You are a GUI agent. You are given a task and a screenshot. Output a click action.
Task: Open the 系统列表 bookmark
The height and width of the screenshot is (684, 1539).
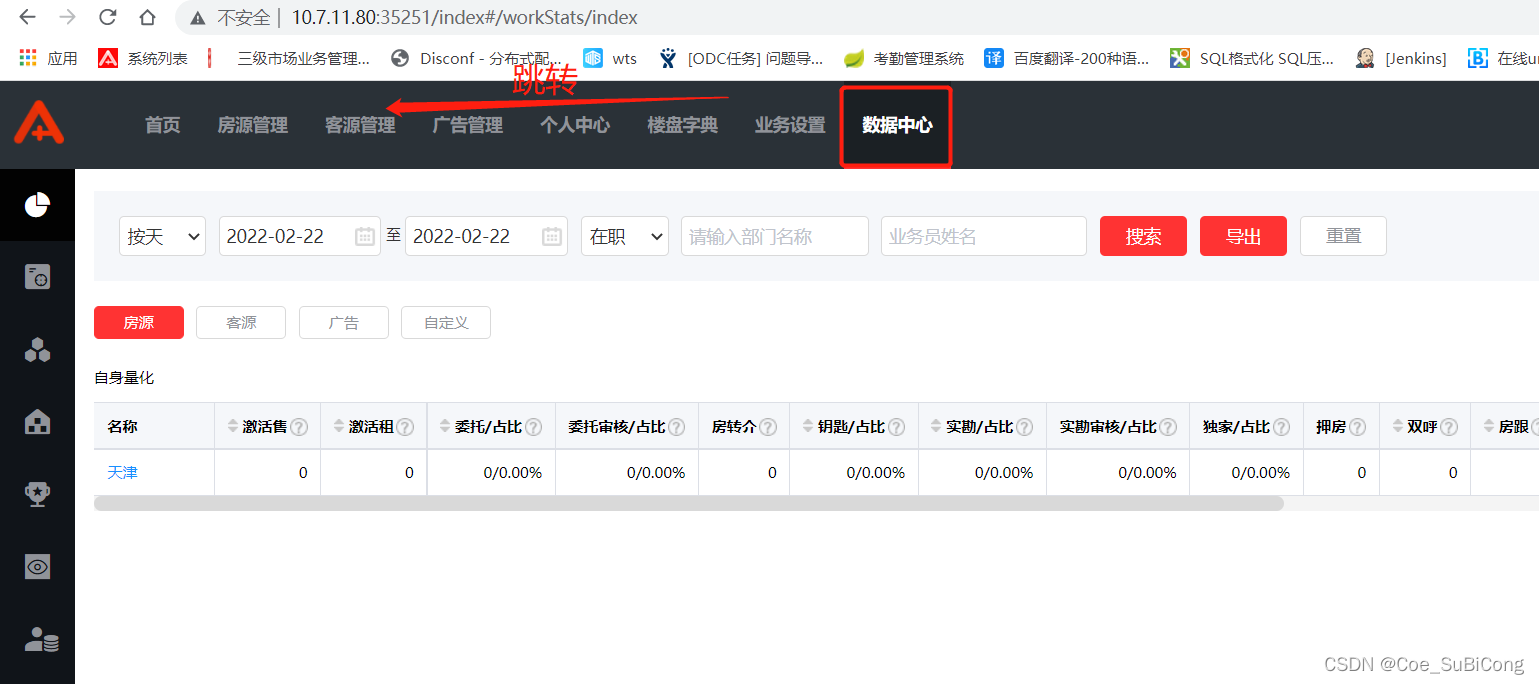pyautogui.click(x=143, y=58)
